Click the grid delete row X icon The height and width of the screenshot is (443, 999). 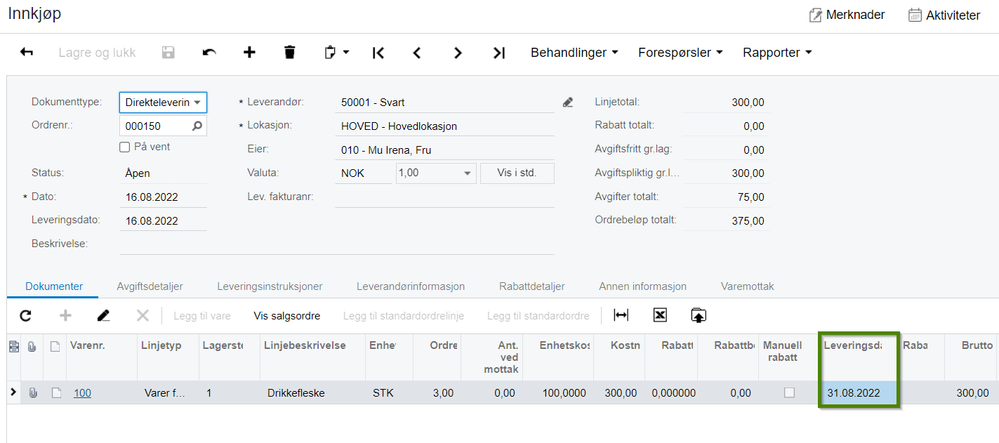[143, 316]
